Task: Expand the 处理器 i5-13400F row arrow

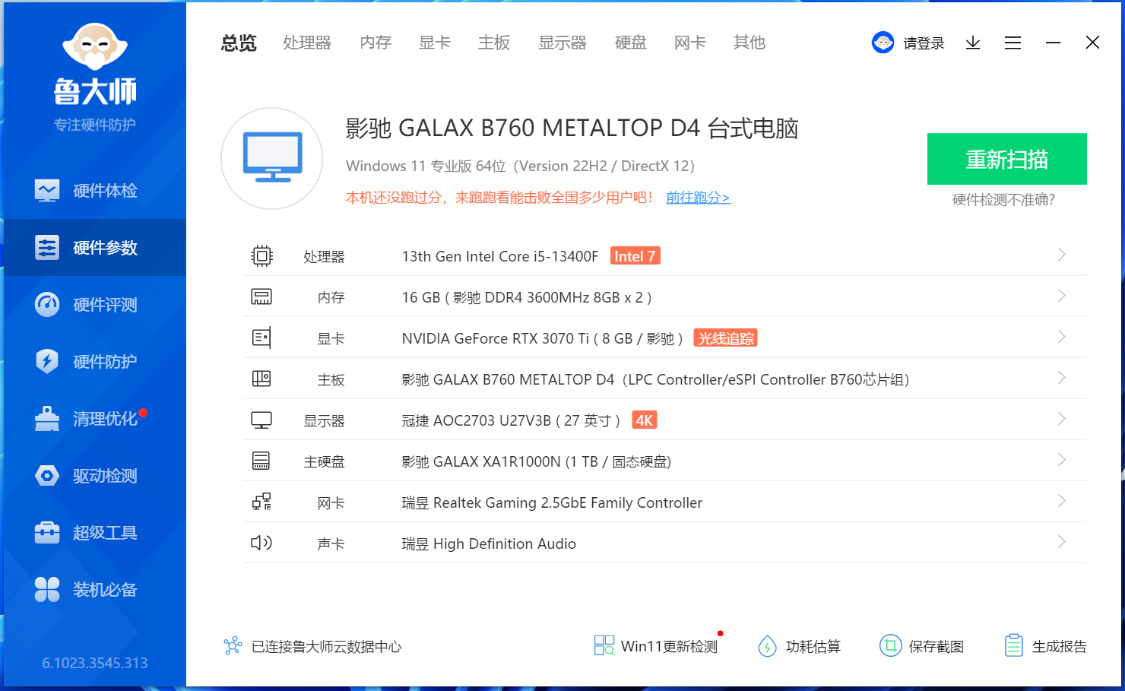Action: (x=1061, y=255)
